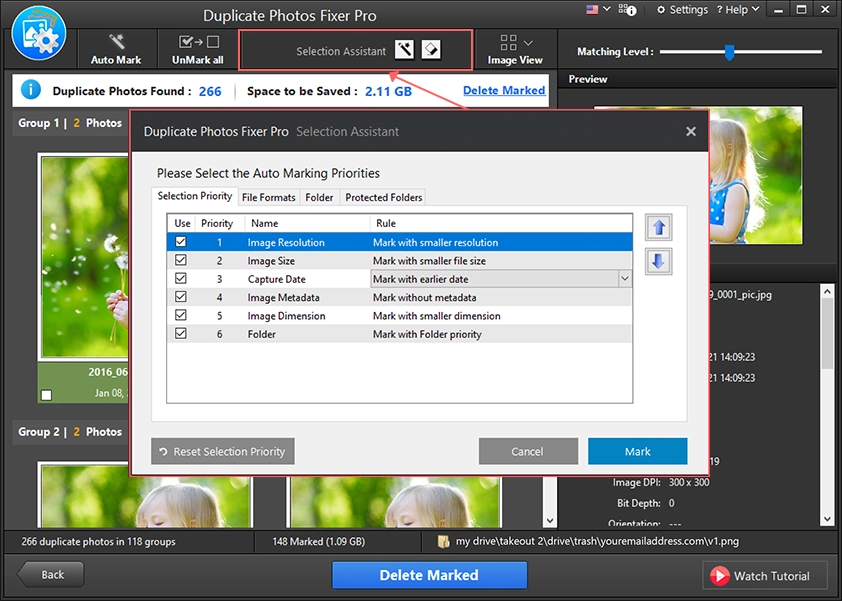Viewport: 842px width, 601px height.
Task: Click the Preview image of the girl
Action: [756, 175]
